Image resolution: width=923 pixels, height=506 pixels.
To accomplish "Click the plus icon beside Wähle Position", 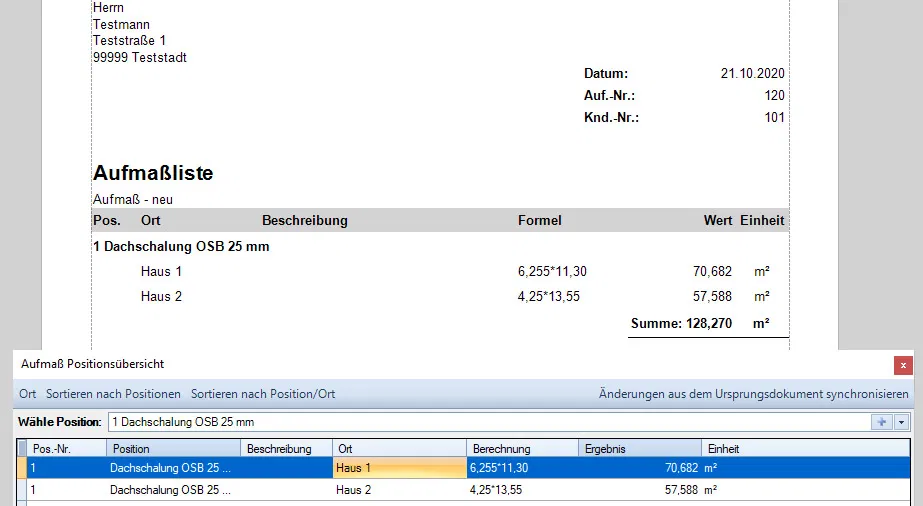I will pos(882,422).
